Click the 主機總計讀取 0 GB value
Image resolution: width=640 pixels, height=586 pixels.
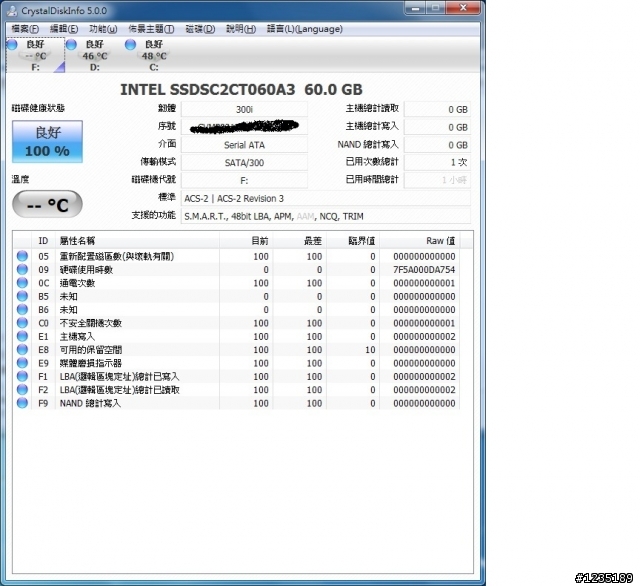point(437,109)
